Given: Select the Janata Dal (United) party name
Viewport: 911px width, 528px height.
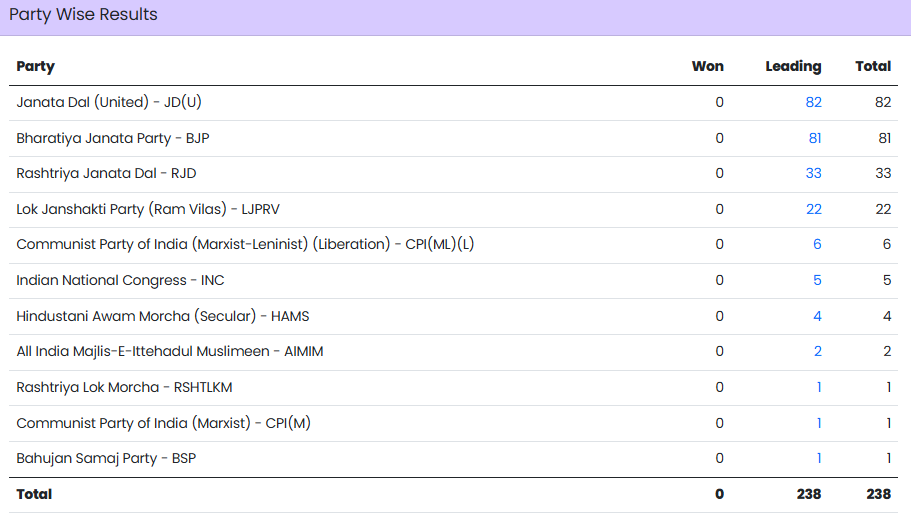Looking at the screenshot, I should coord(109,102).
